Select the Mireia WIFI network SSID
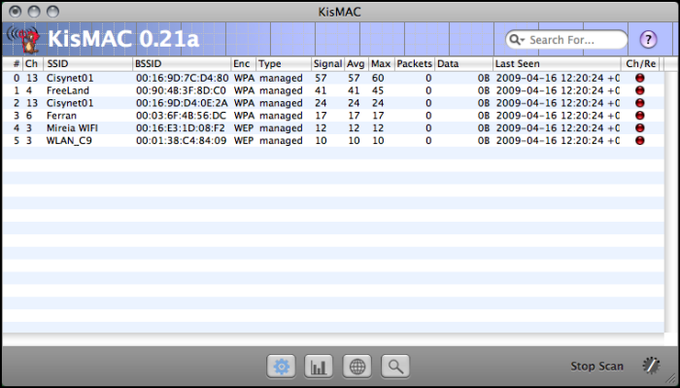The image size is (680, 388). (x=72, y=128)
